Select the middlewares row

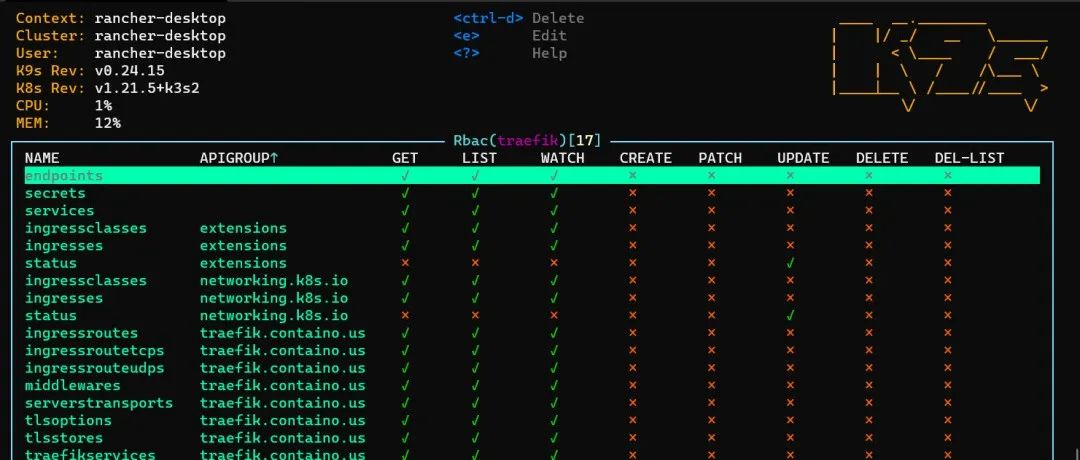[x=532, y=386]
